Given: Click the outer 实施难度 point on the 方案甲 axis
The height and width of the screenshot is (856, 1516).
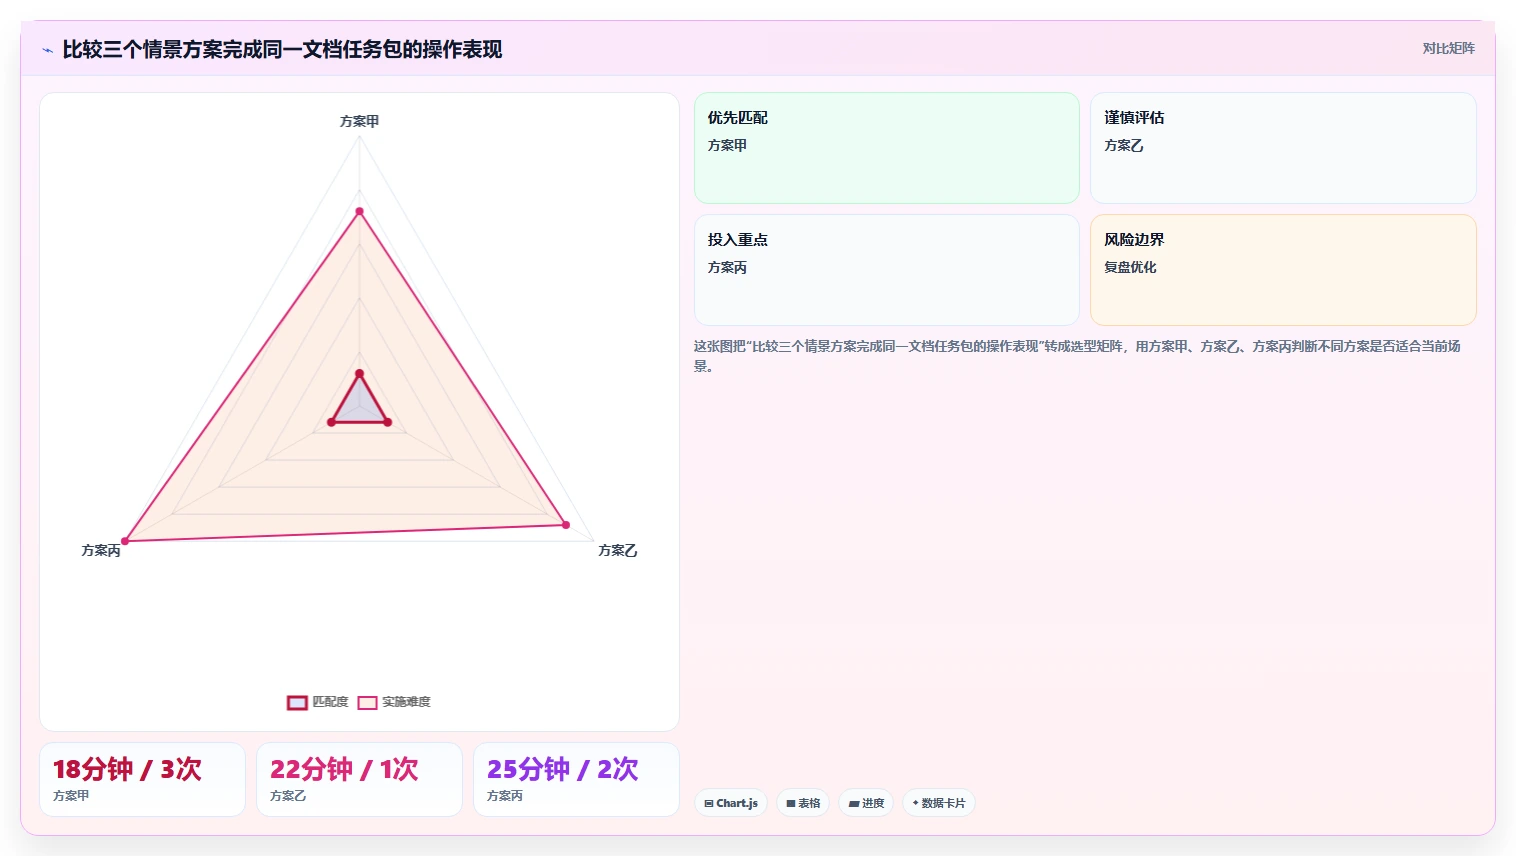Looking at the screenshot, I should tap(359, 211).
